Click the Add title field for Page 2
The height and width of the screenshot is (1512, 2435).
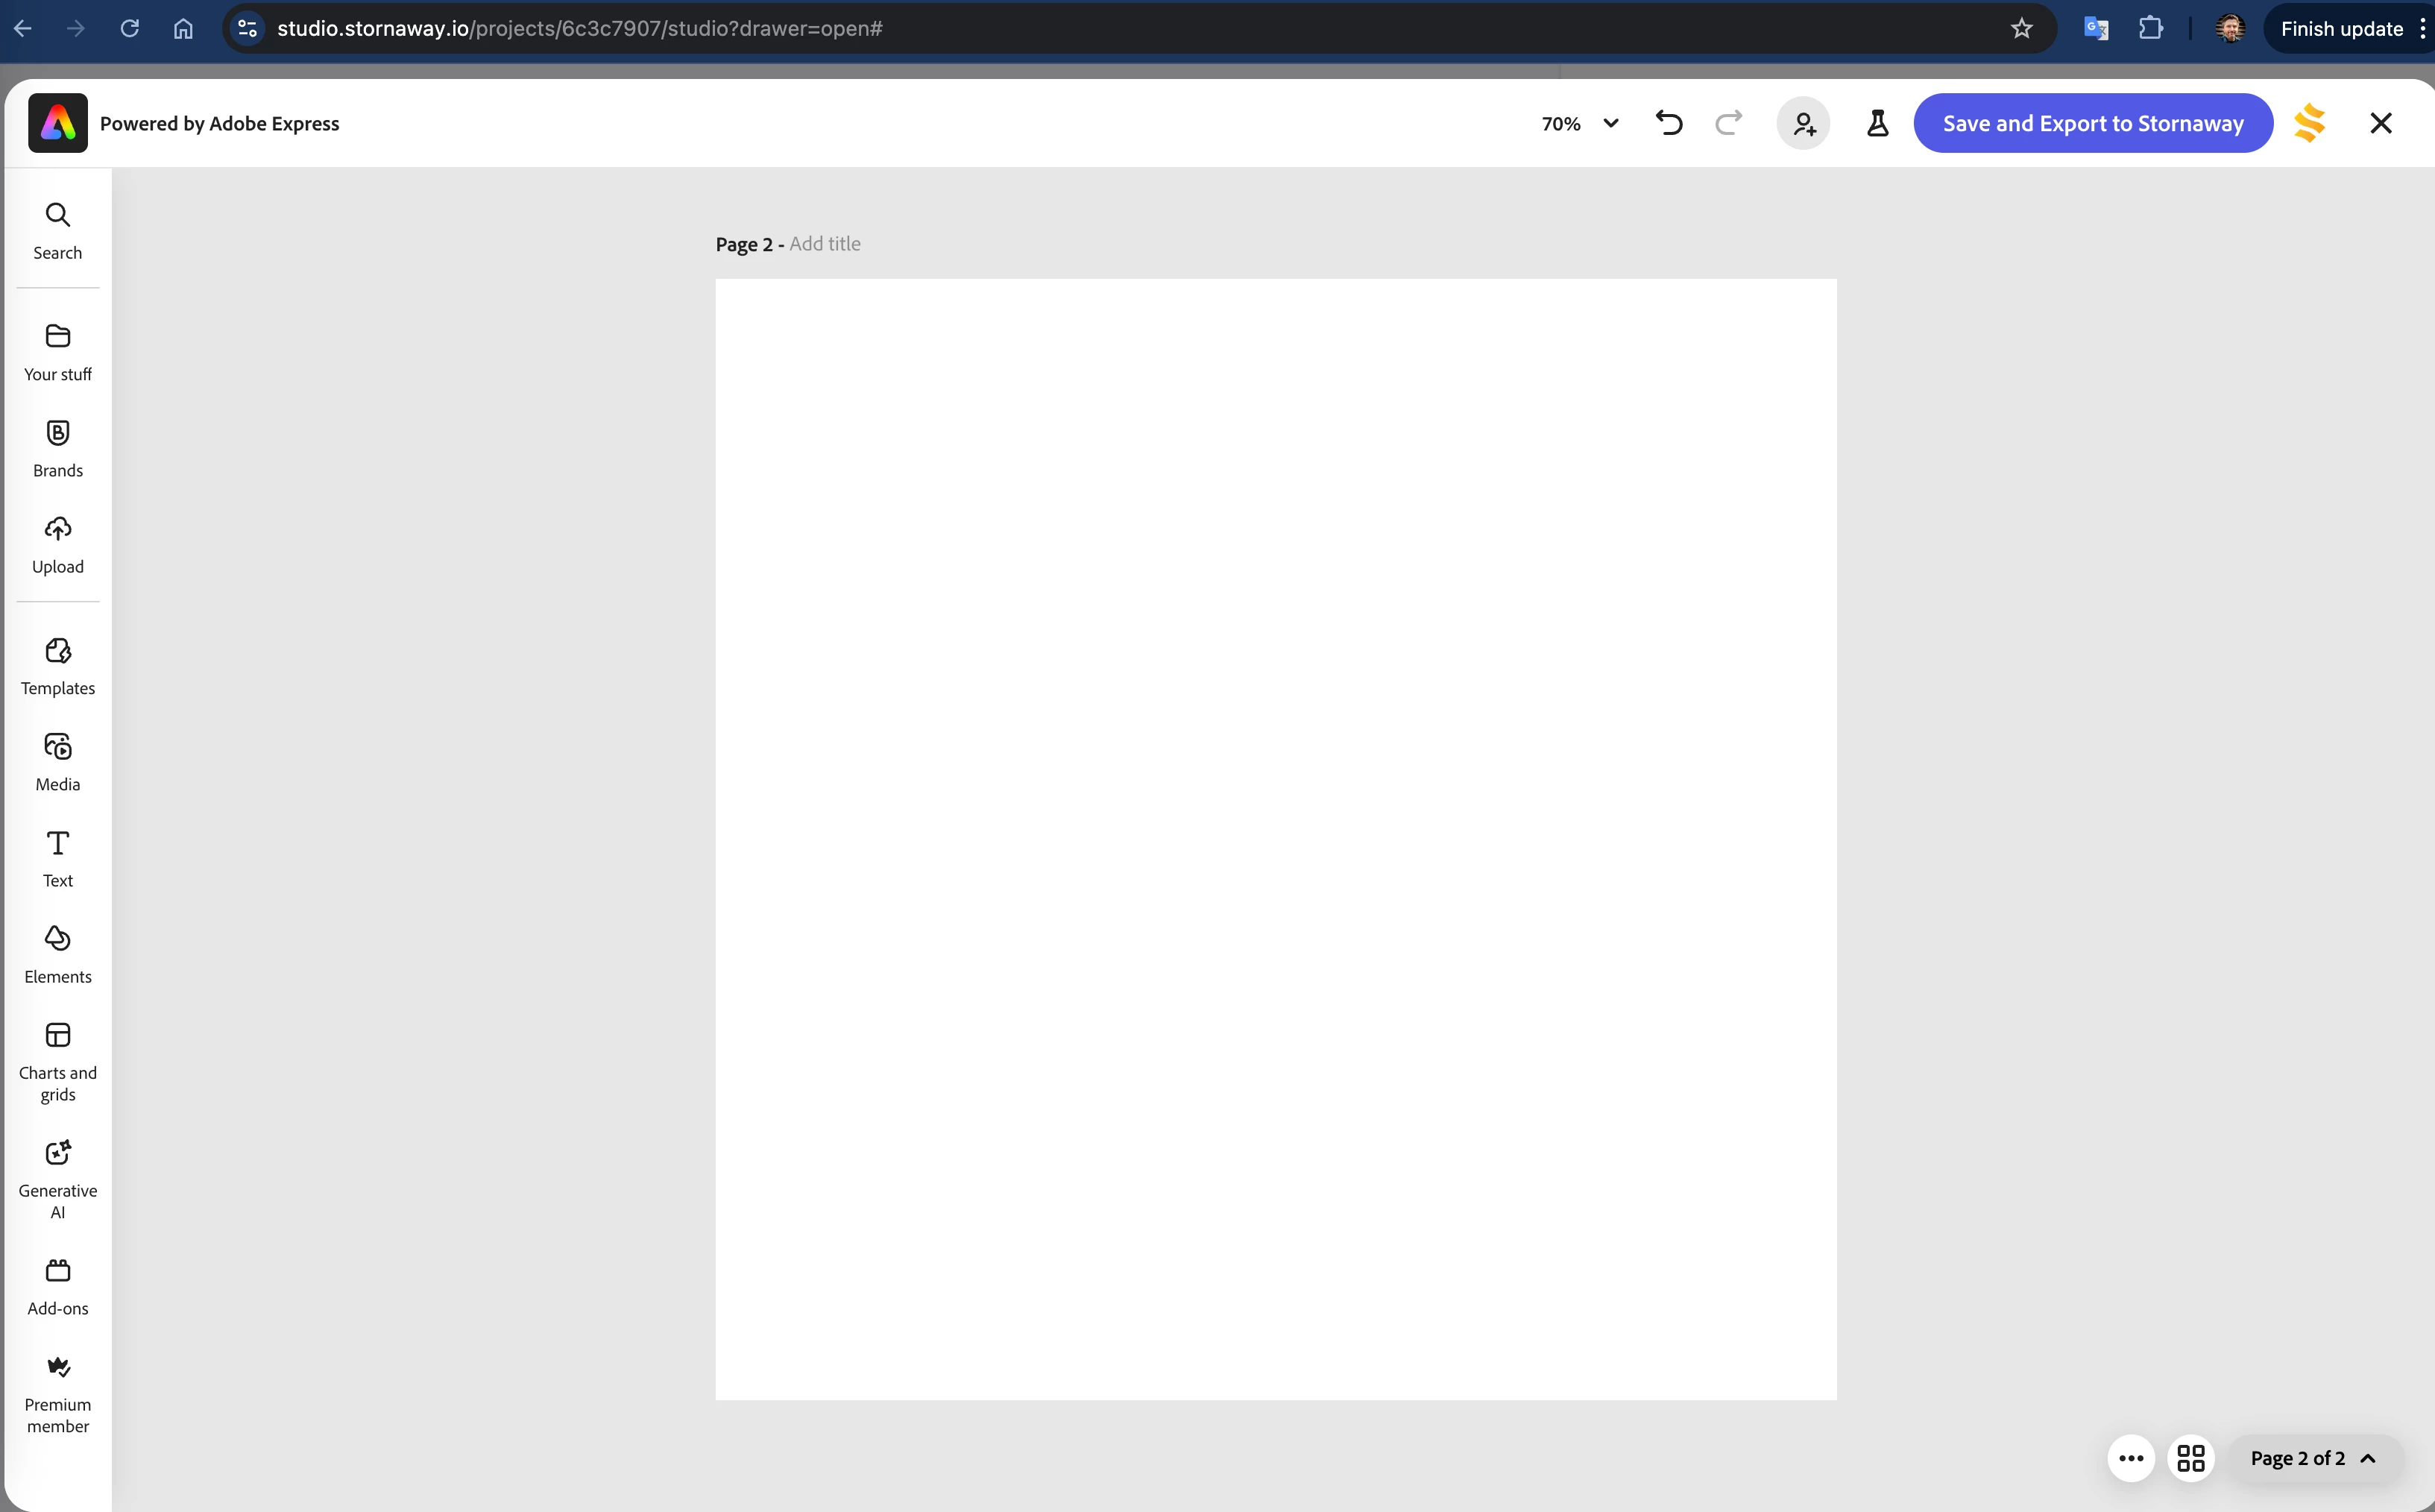824,244
